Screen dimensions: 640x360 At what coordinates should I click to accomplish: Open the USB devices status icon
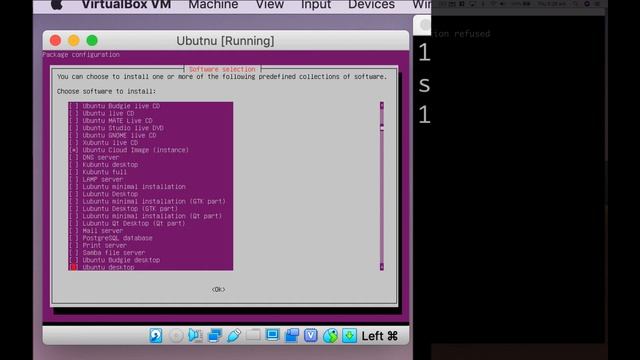click(x=233, y=336)
